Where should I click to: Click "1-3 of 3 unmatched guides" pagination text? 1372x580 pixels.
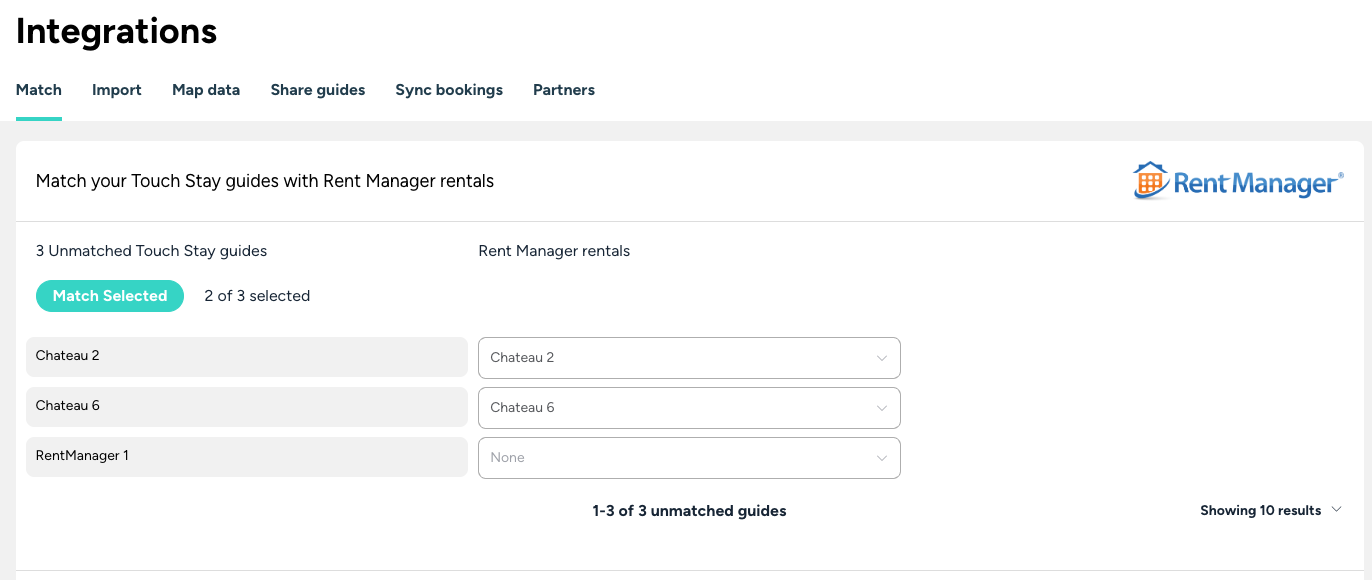click(689, 511)
